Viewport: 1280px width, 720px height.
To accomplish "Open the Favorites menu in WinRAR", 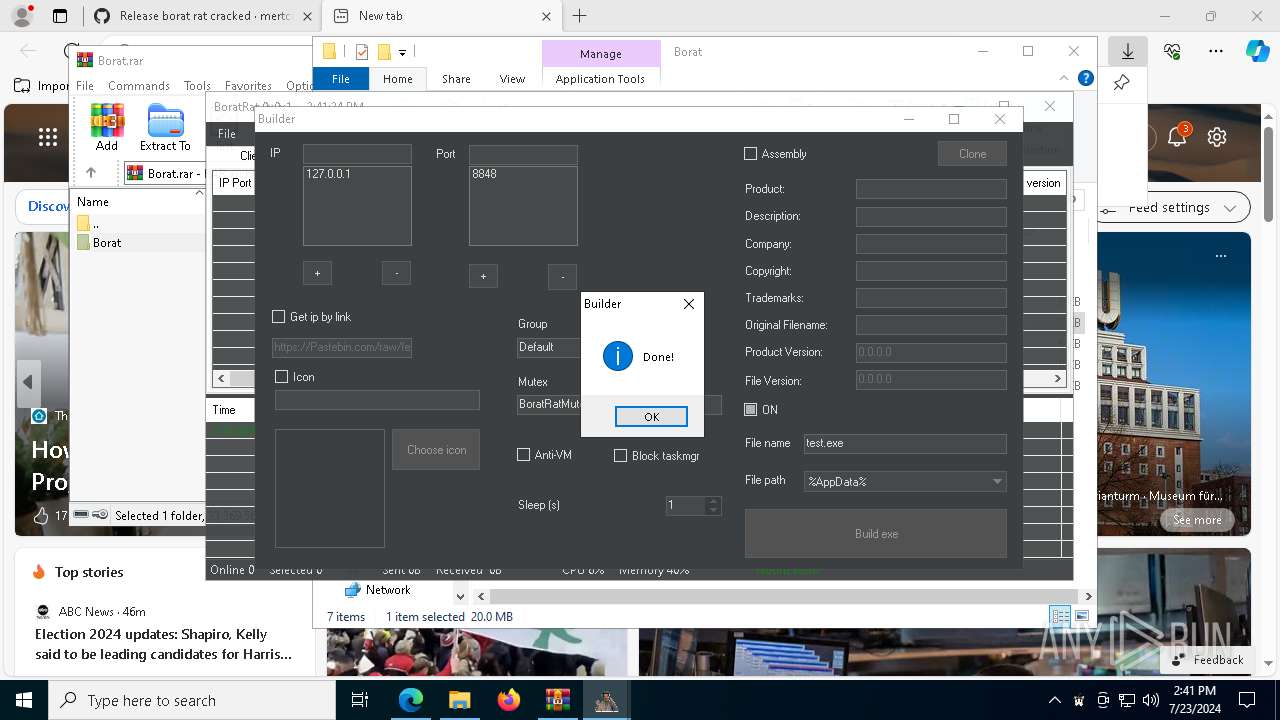I will point(248,86).
